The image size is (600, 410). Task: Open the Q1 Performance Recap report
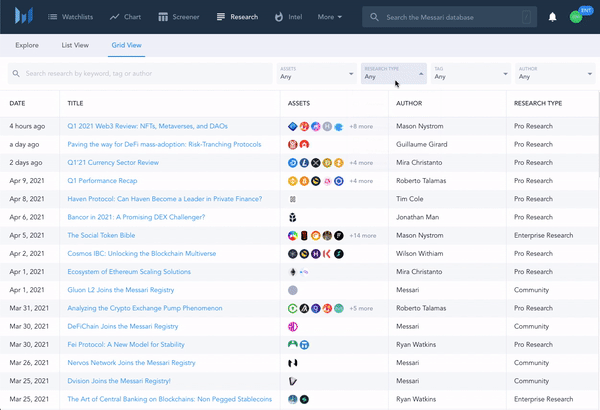click(x=102, y=181)
